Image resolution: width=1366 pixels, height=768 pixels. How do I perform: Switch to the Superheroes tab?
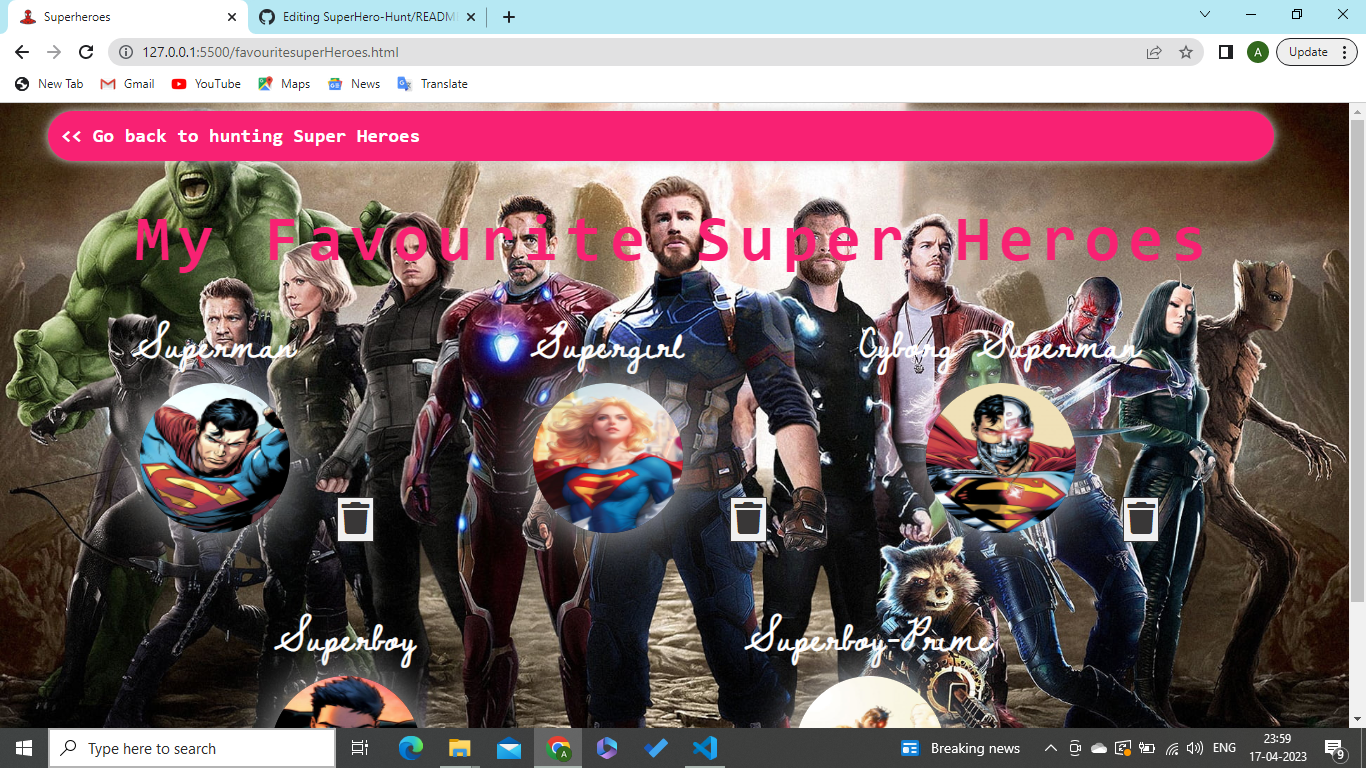coord(120,16)
